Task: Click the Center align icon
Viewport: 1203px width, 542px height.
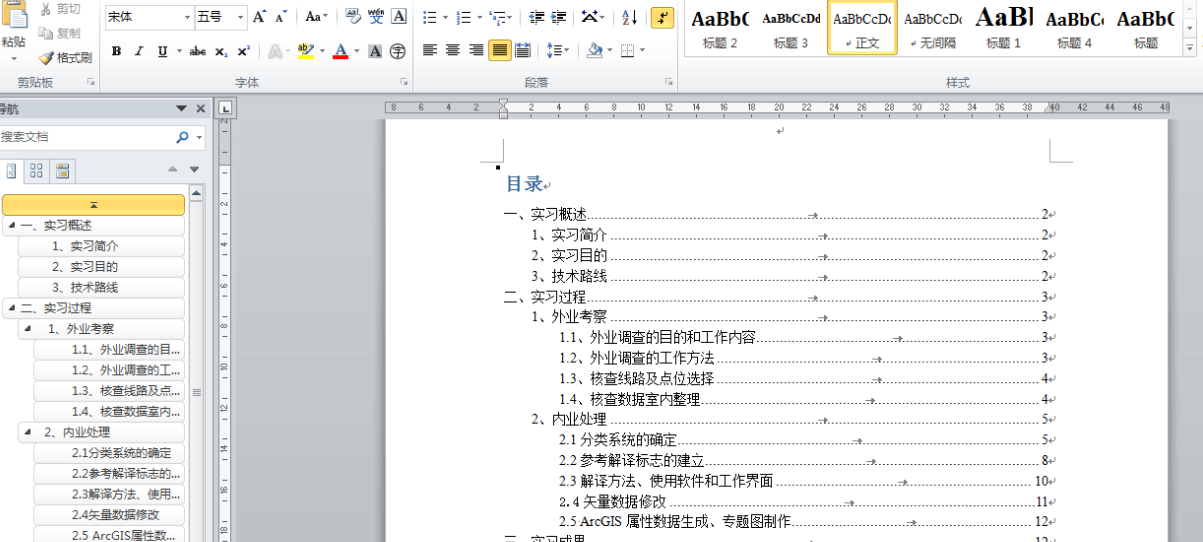Action: click(453, 50)
